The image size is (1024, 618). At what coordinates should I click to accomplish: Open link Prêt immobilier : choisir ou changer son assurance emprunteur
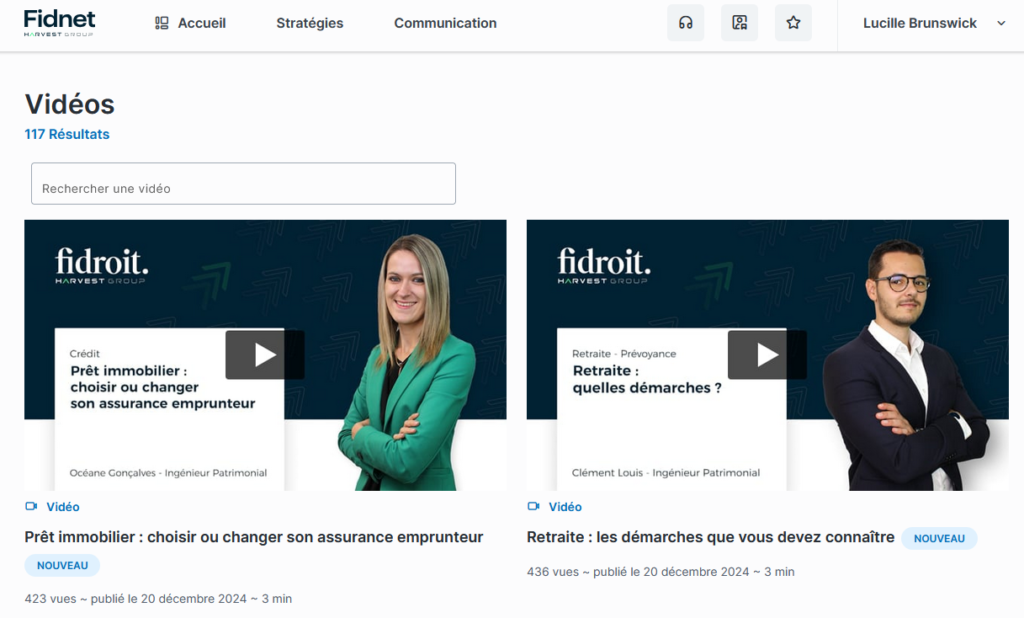pyautogui.click(x=253, y=537)
